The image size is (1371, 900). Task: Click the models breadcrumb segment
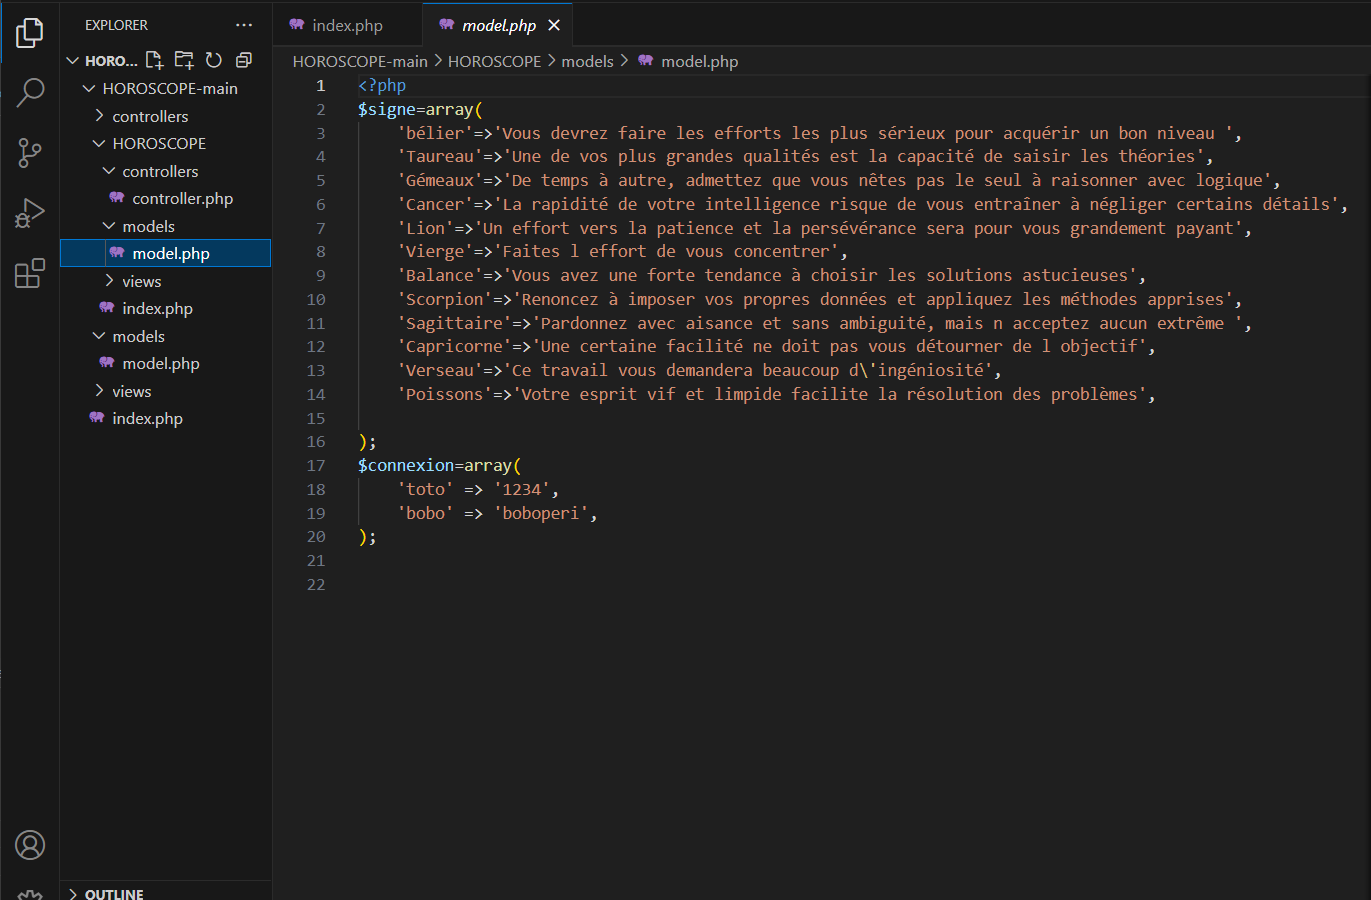pos(587,61)
